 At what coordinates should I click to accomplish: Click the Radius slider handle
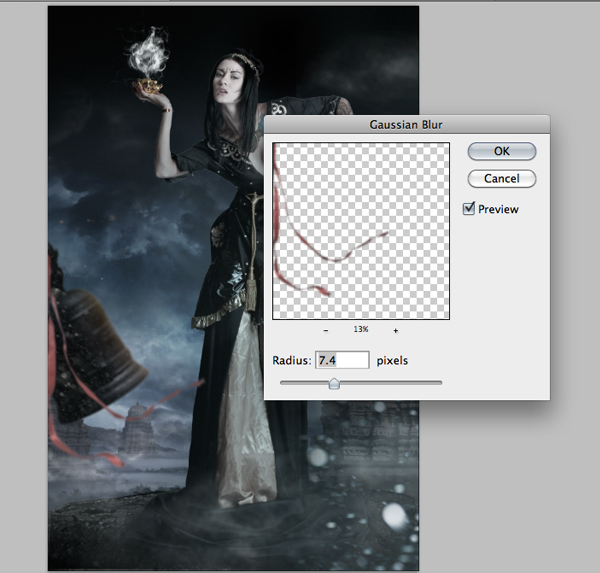(334, 384)
